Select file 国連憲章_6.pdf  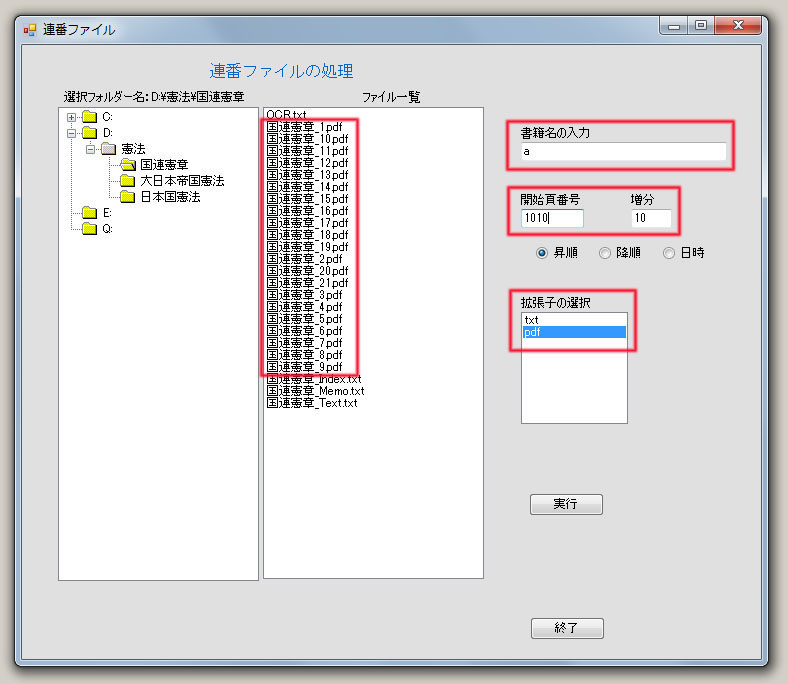click(304, 331)
